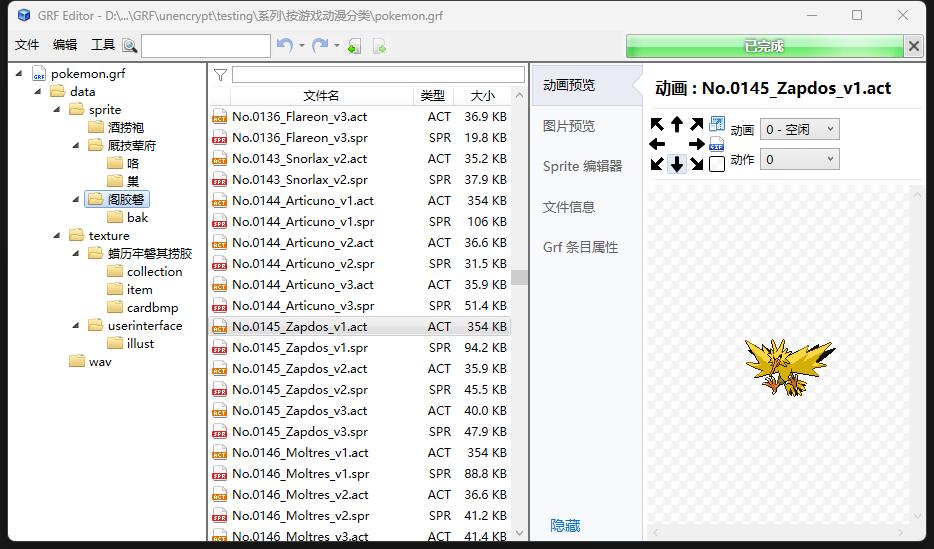Open the 文件 menu

tap(27, 45)
